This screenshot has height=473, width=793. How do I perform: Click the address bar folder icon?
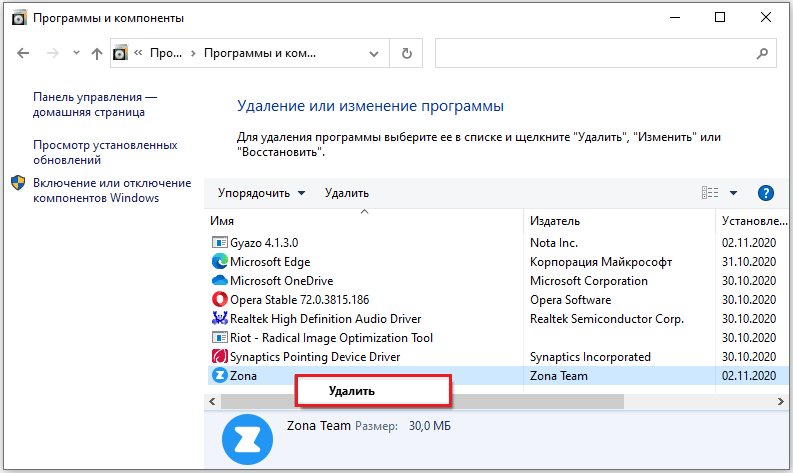120,53
